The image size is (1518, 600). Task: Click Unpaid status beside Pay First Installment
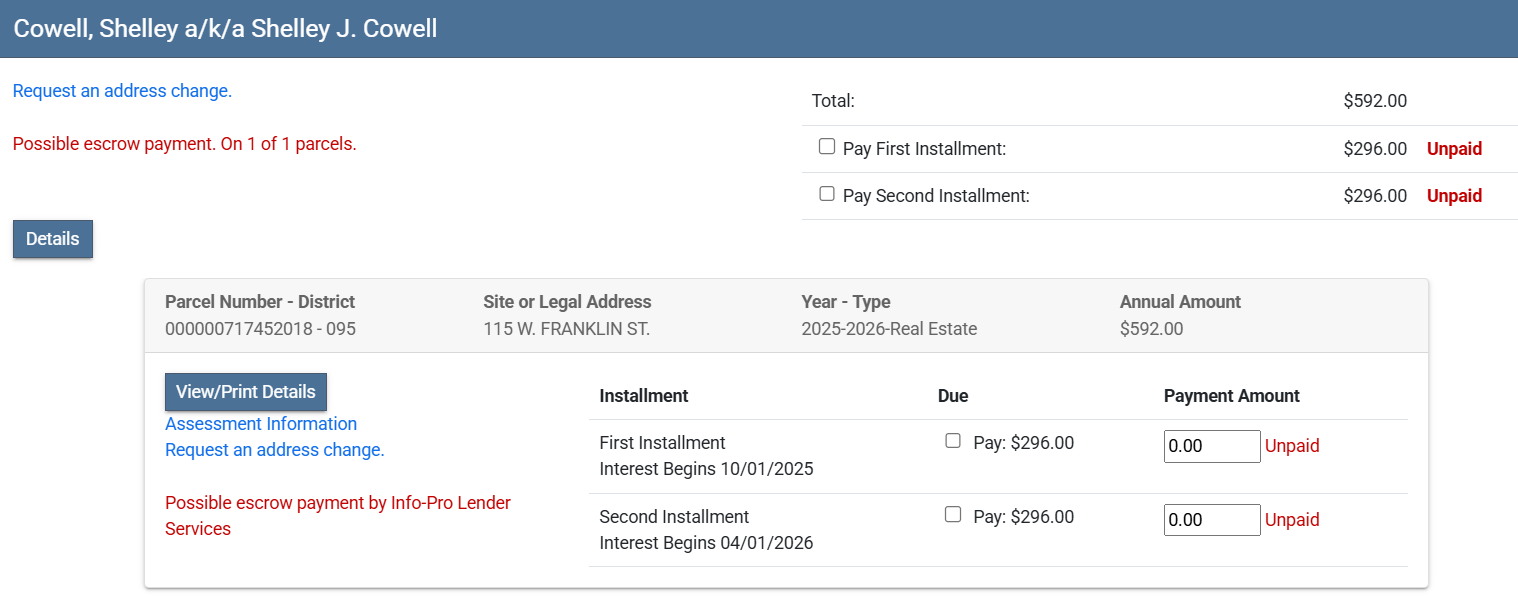(1454, 149)
